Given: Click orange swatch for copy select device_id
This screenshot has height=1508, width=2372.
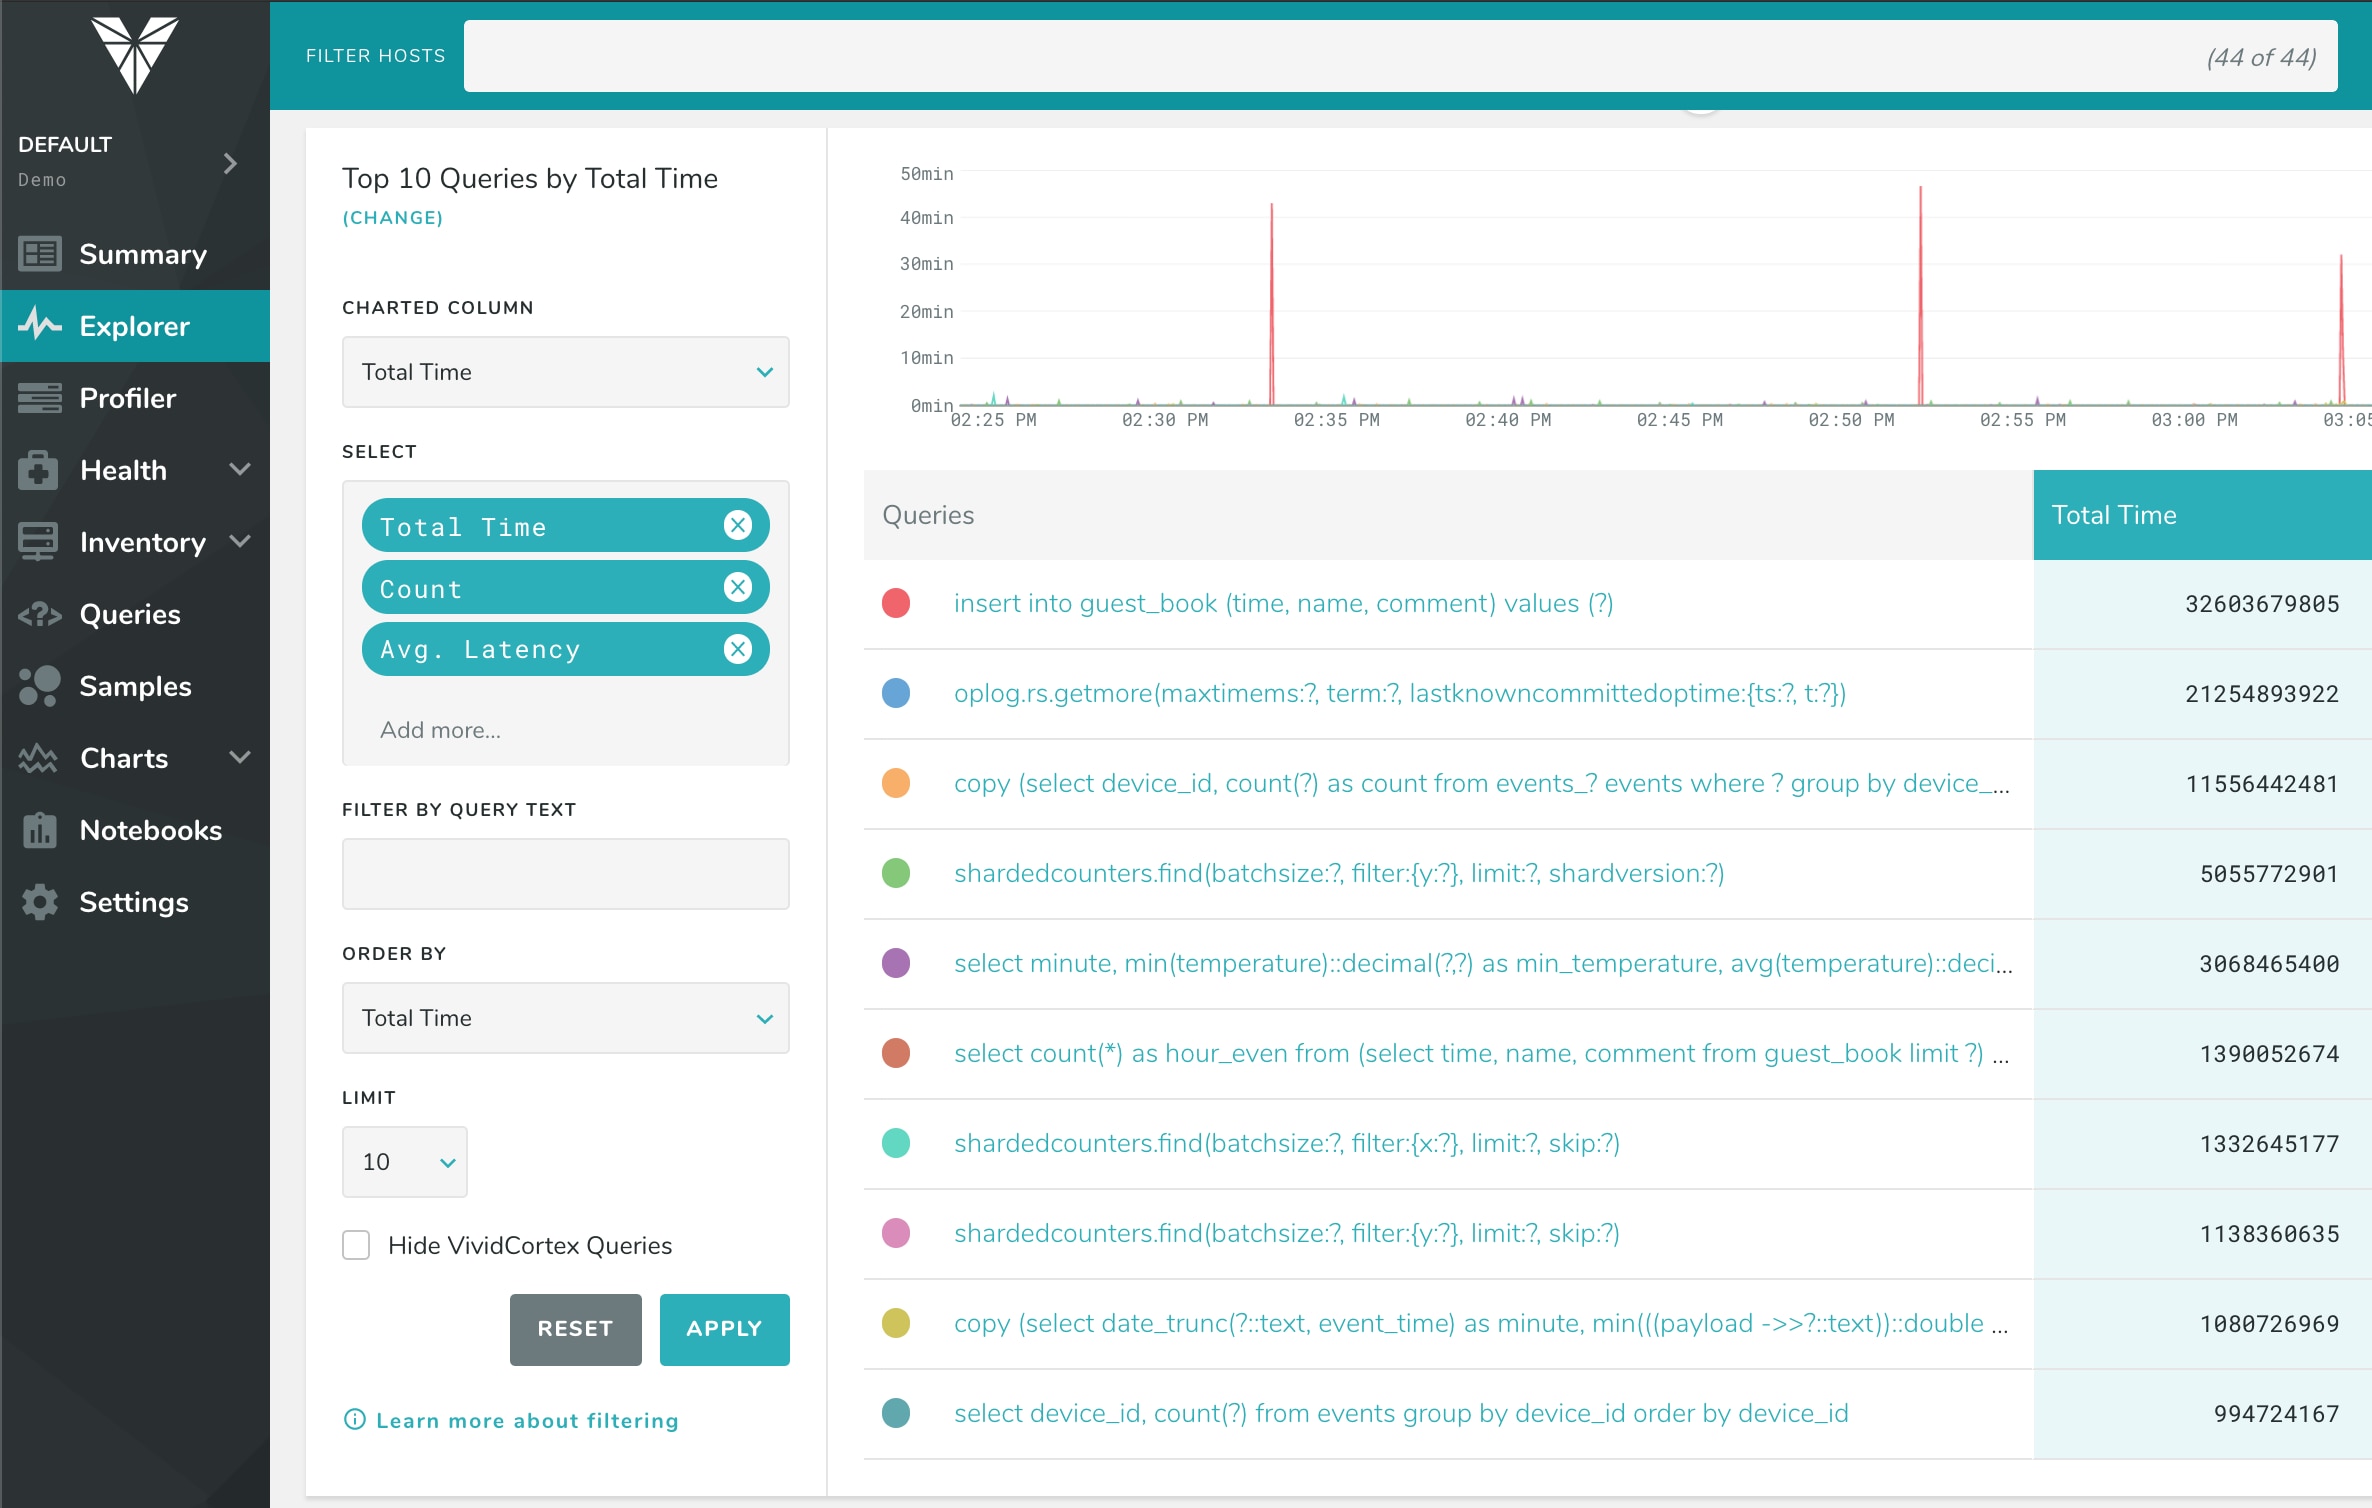Looking at the screenshot, I should click(896, 783).
